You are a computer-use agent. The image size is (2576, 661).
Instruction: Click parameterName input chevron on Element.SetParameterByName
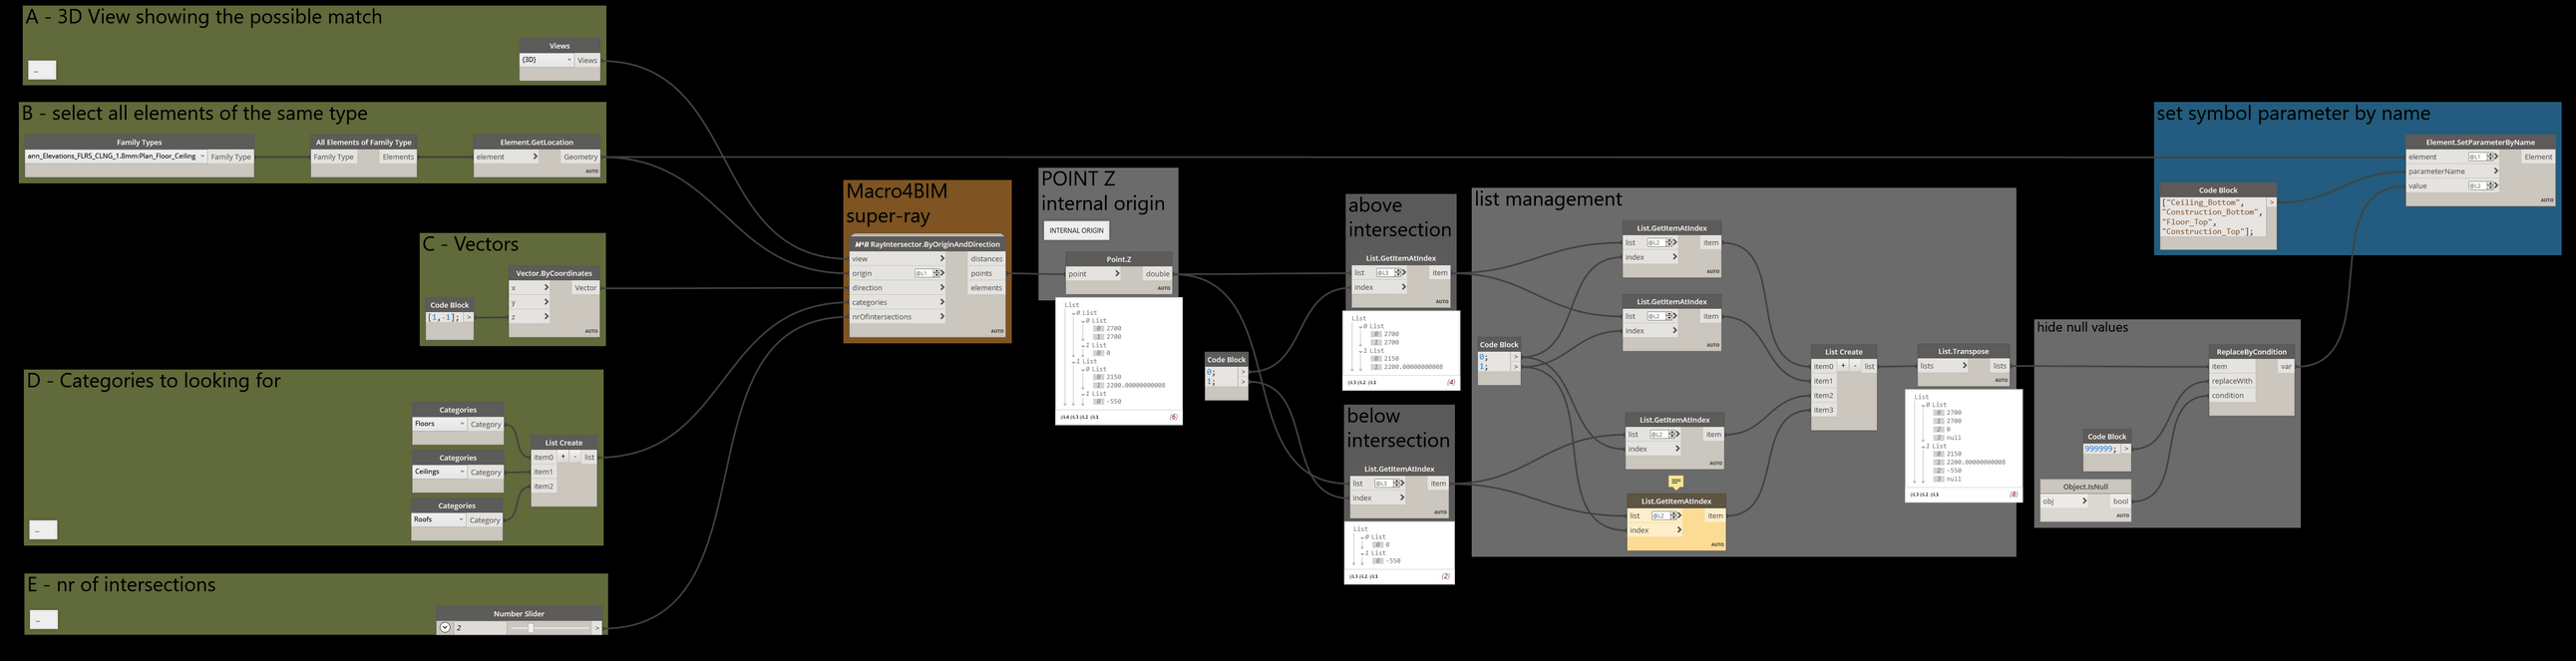tap(2495, 172)
